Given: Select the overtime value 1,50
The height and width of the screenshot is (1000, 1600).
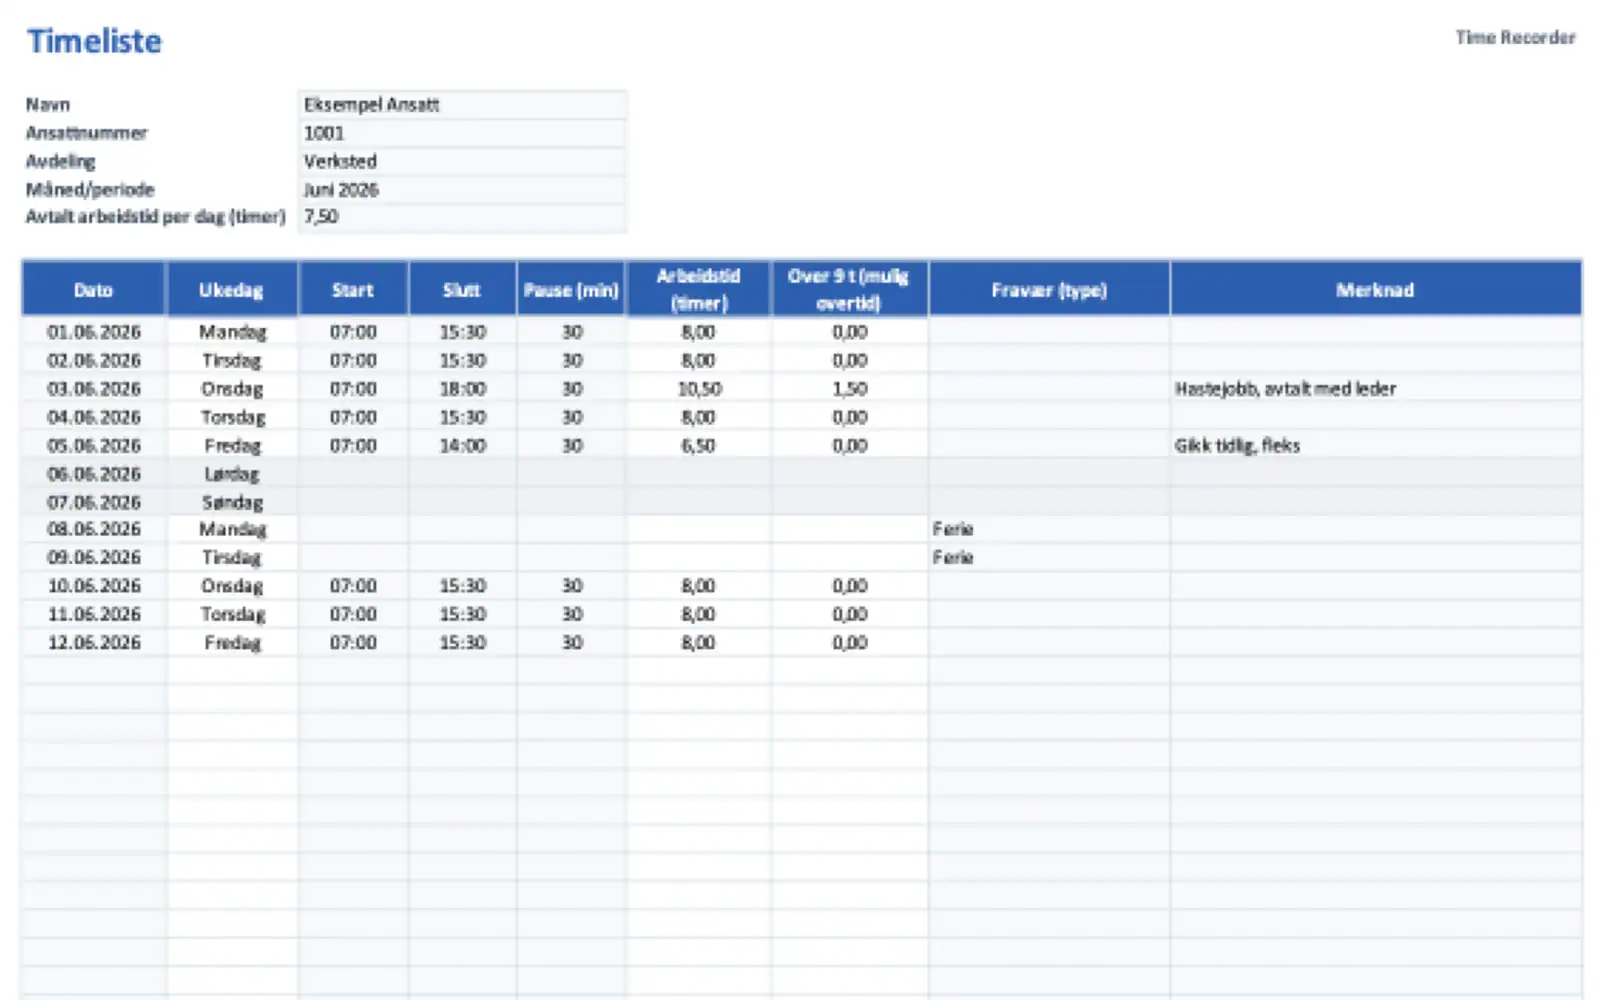Looking at the screenshot, I should [x=849, y=389].
